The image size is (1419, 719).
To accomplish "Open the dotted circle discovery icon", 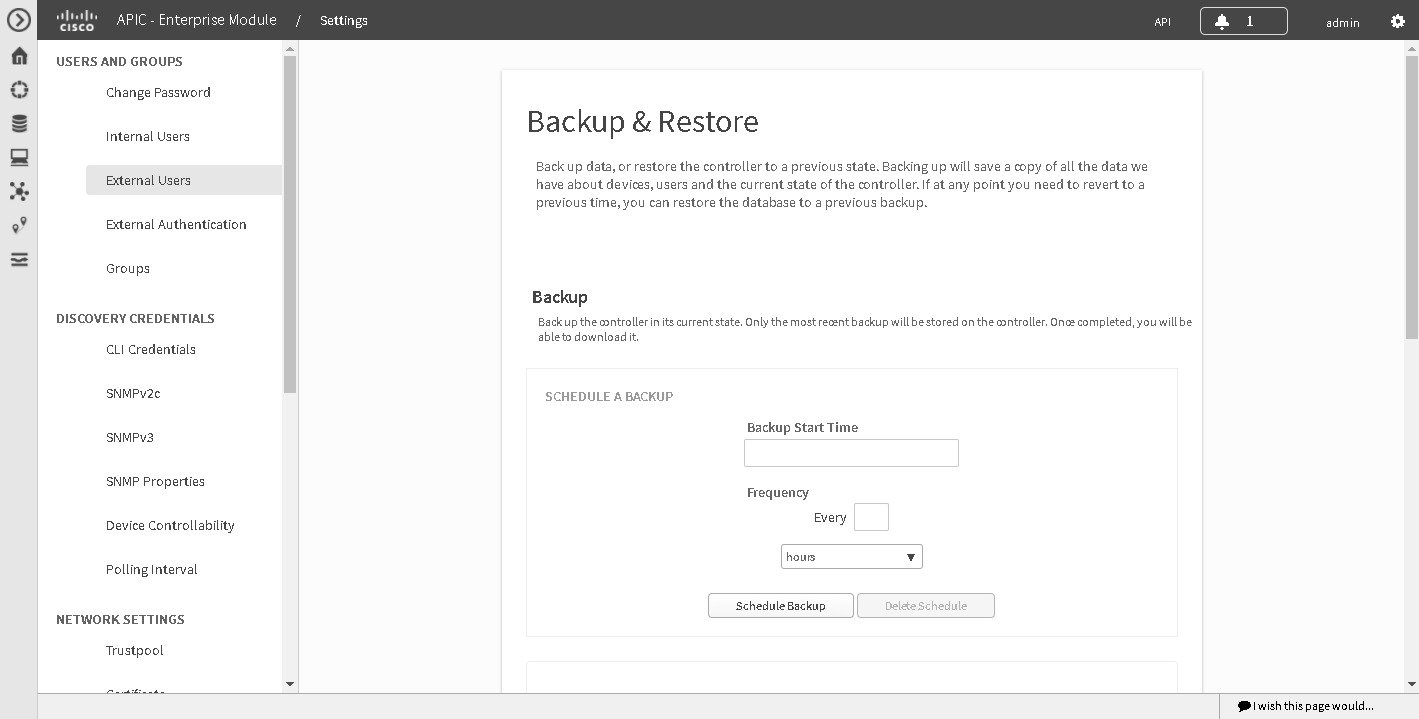I will [x=19, y=90].
